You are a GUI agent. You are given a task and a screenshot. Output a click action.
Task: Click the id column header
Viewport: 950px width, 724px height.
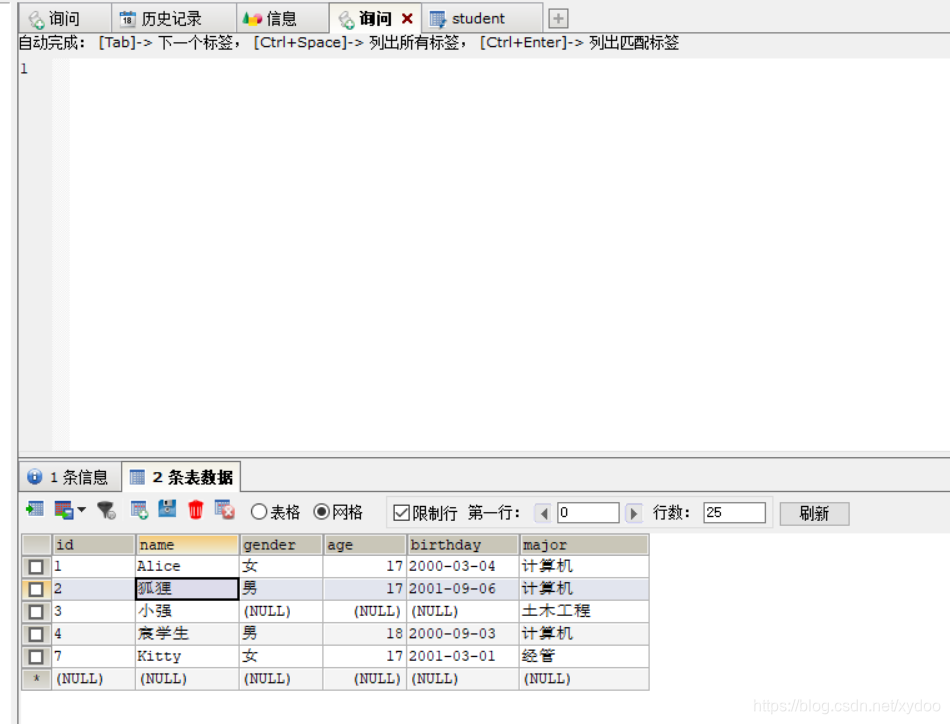(93, 545)
